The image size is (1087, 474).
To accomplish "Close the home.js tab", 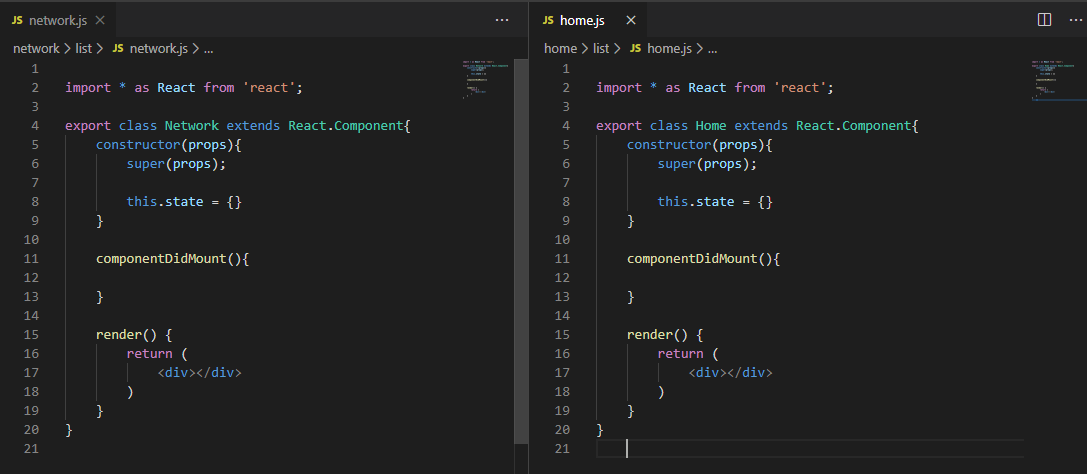I will click(630, 20).
